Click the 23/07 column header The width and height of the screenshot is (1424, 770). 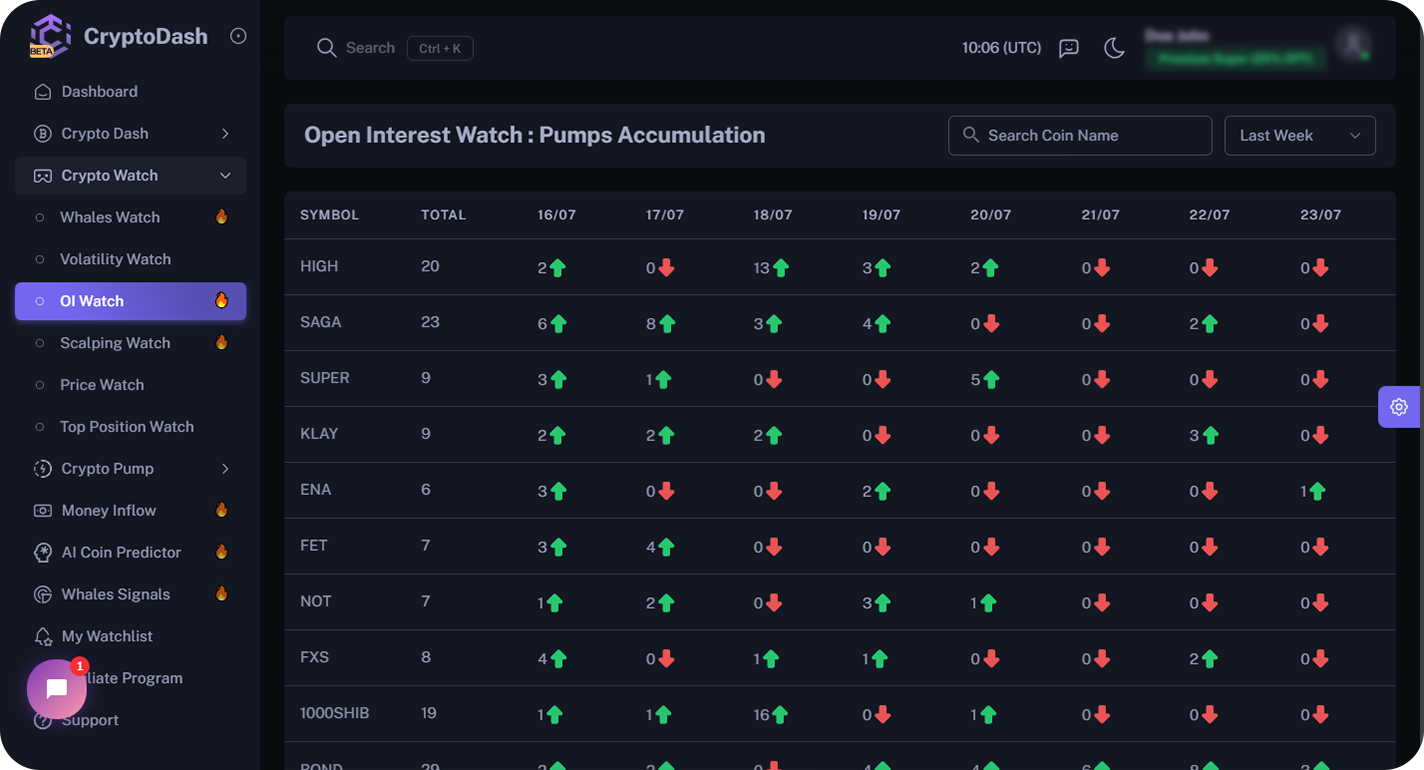click(1321, 215)
